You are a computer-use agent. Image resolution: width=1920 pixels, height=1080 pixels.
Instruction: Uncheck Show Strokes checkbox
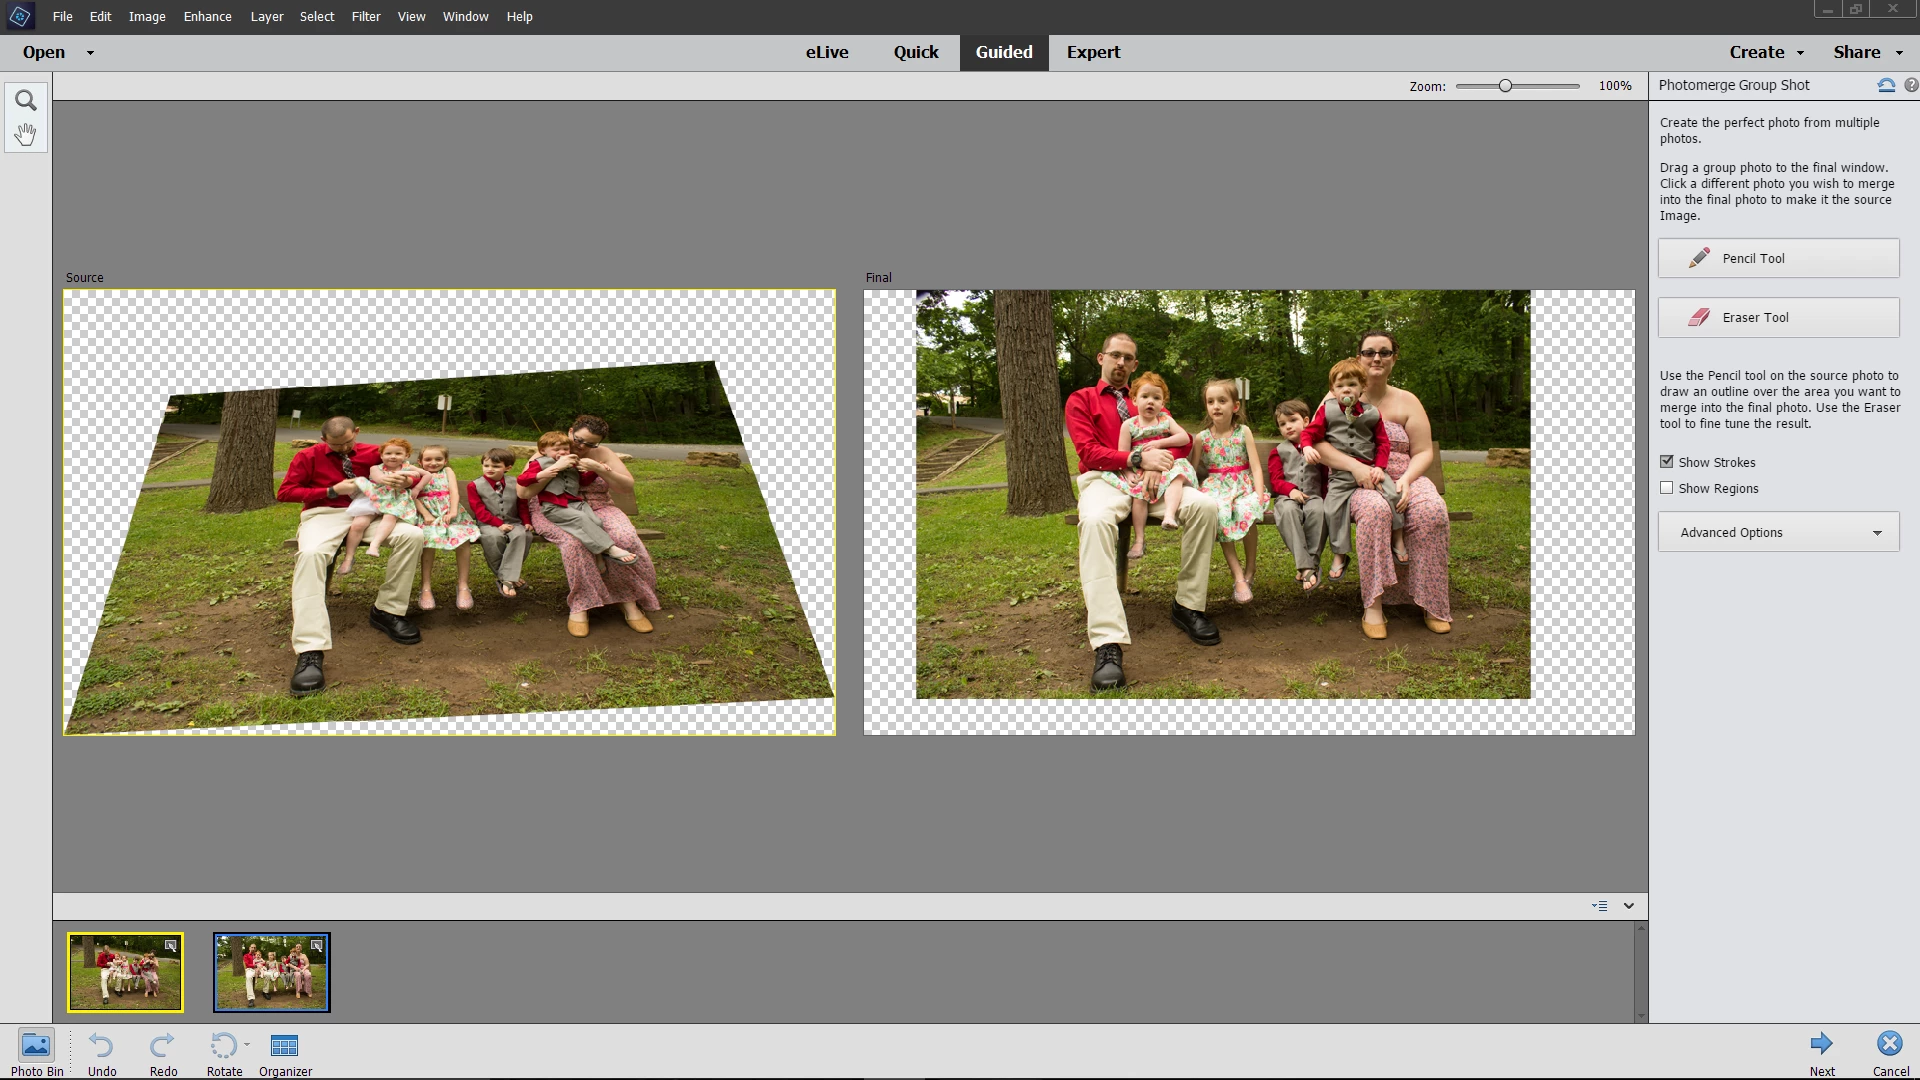coord(1666,462)
